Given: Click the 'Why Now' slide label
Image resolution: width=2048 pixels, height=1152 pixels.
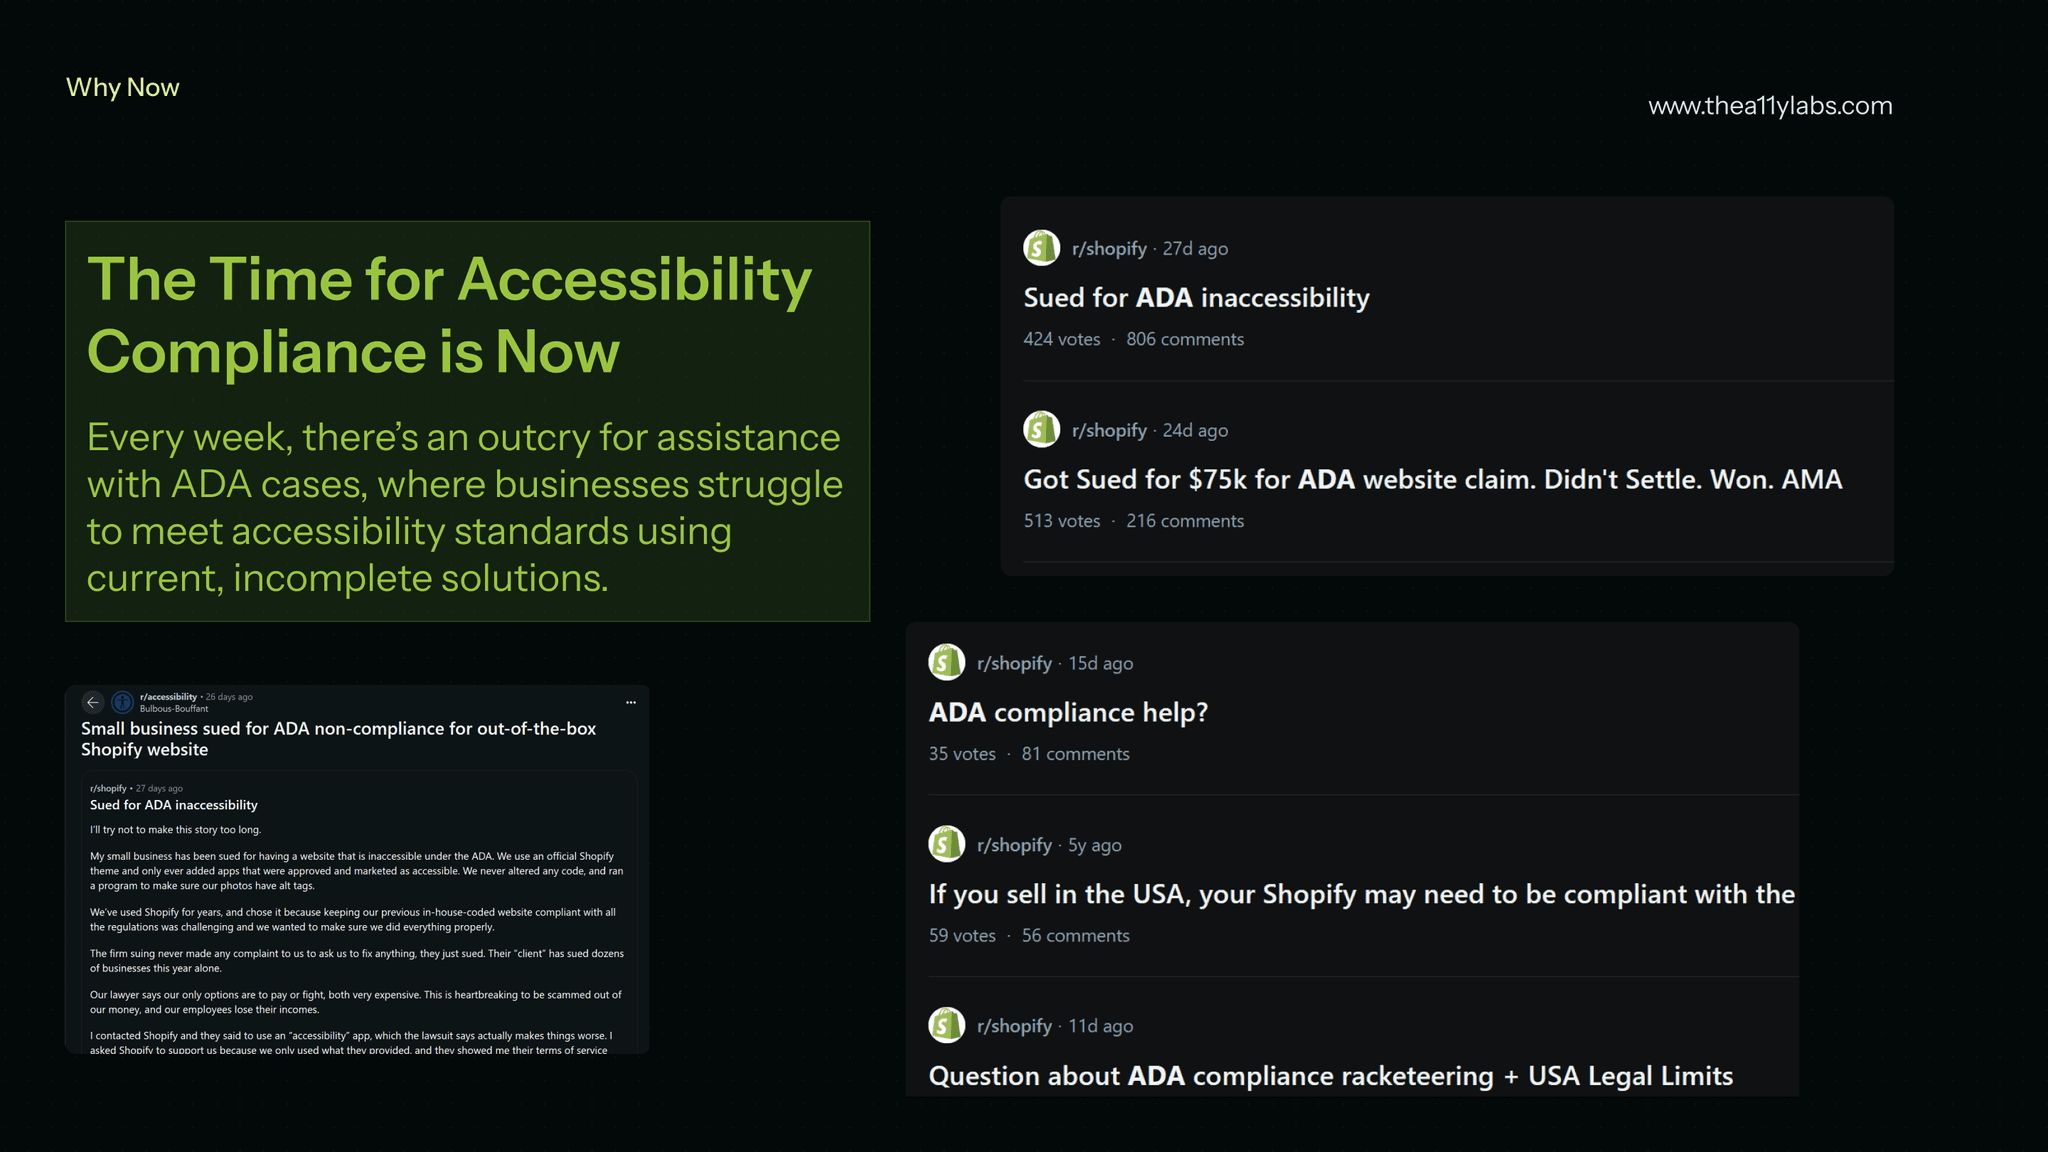Looking at the screenshot, I should (x=122, y=87).
